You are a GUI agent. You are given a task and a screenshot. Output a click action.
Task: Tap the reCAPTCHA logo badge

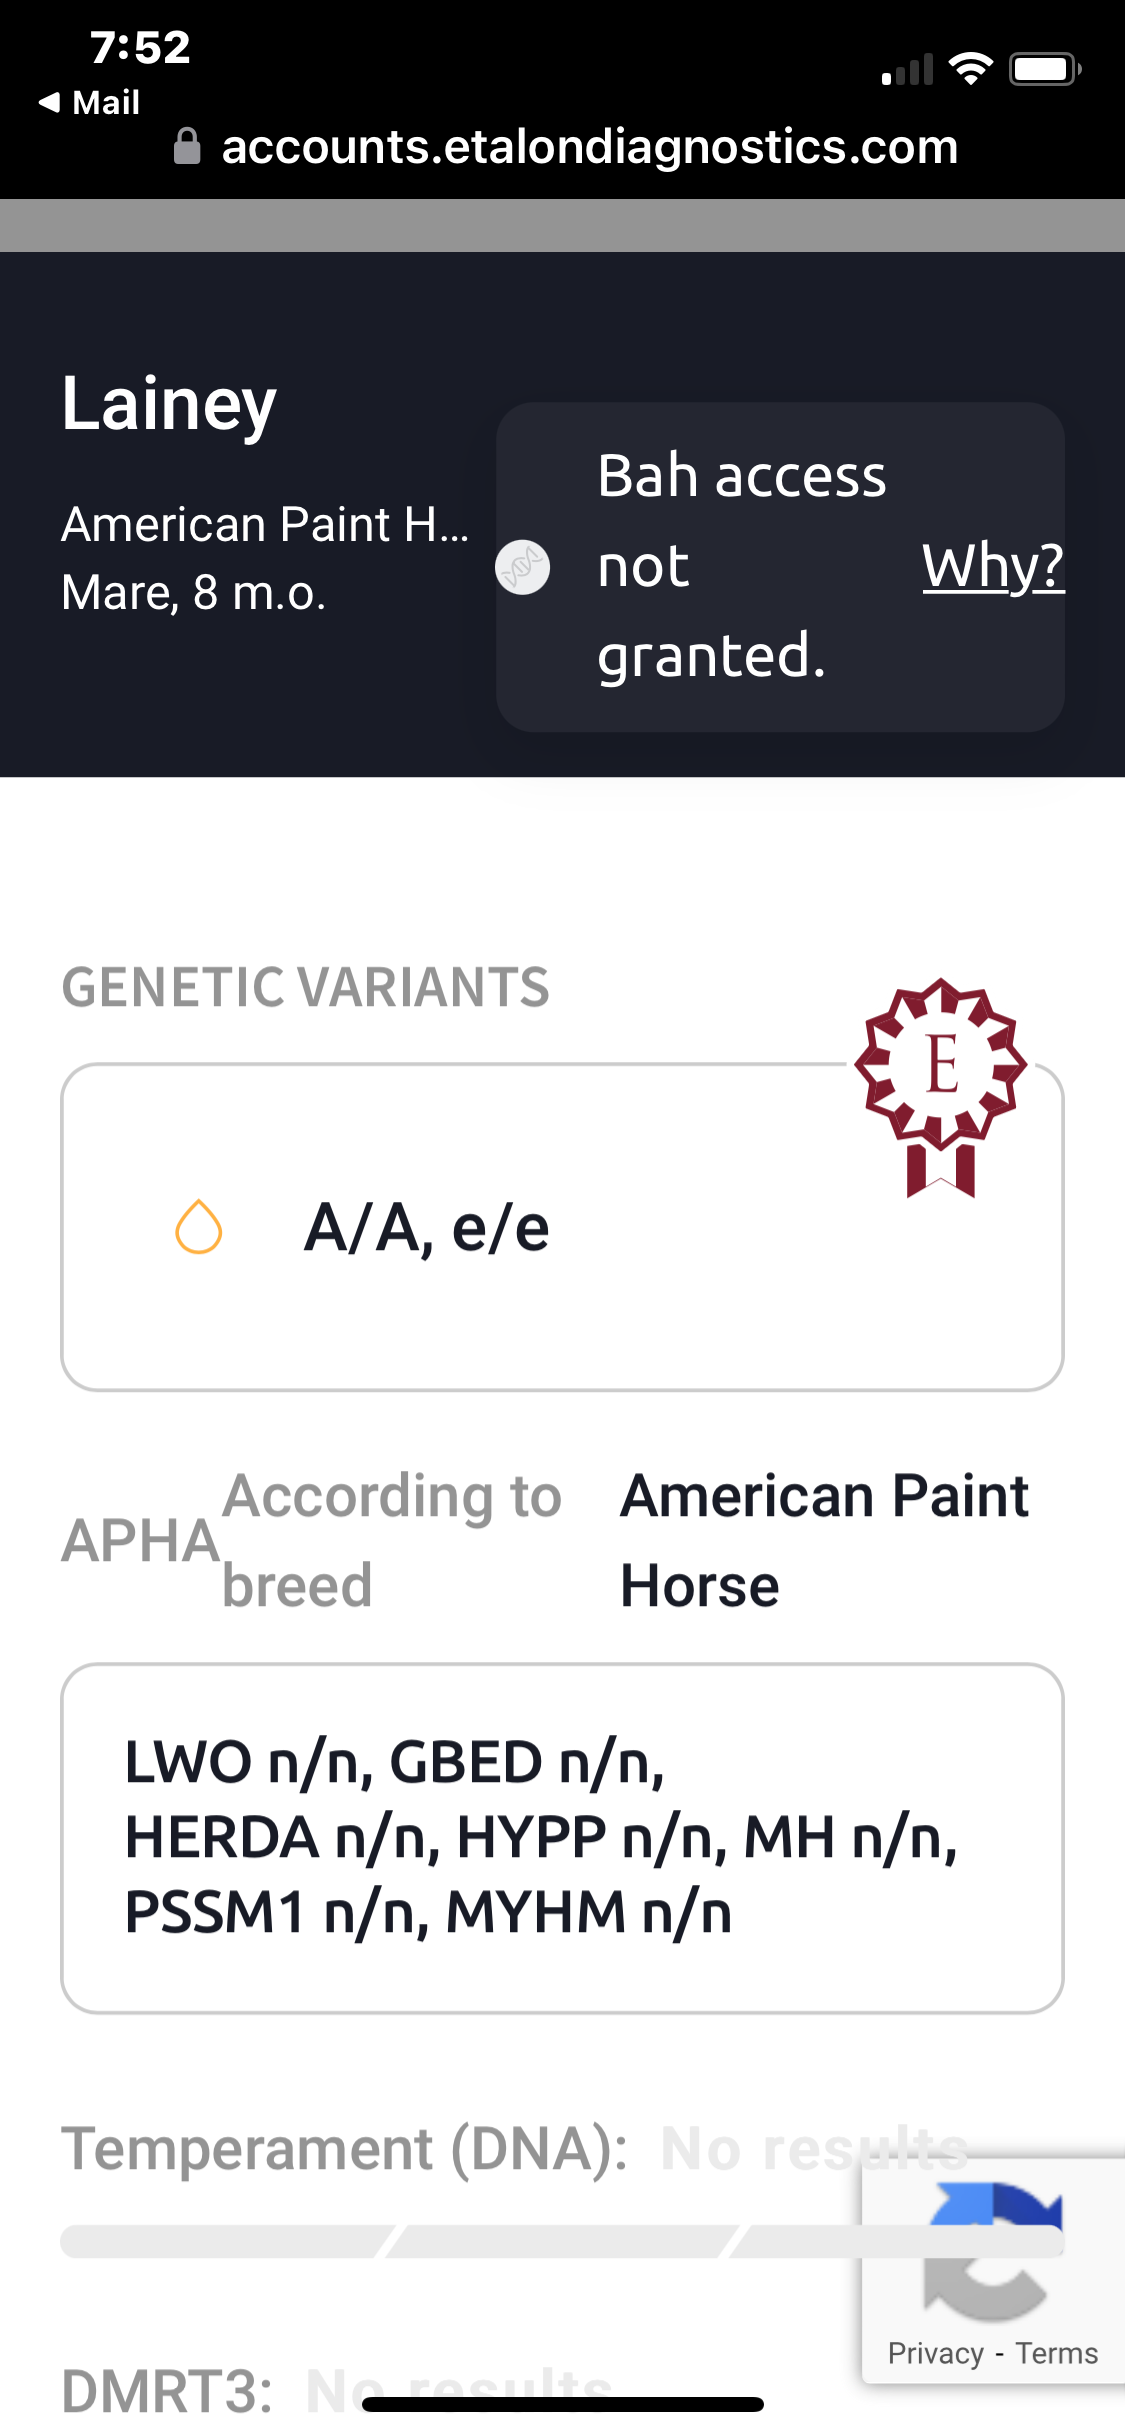pos(993,2250)
